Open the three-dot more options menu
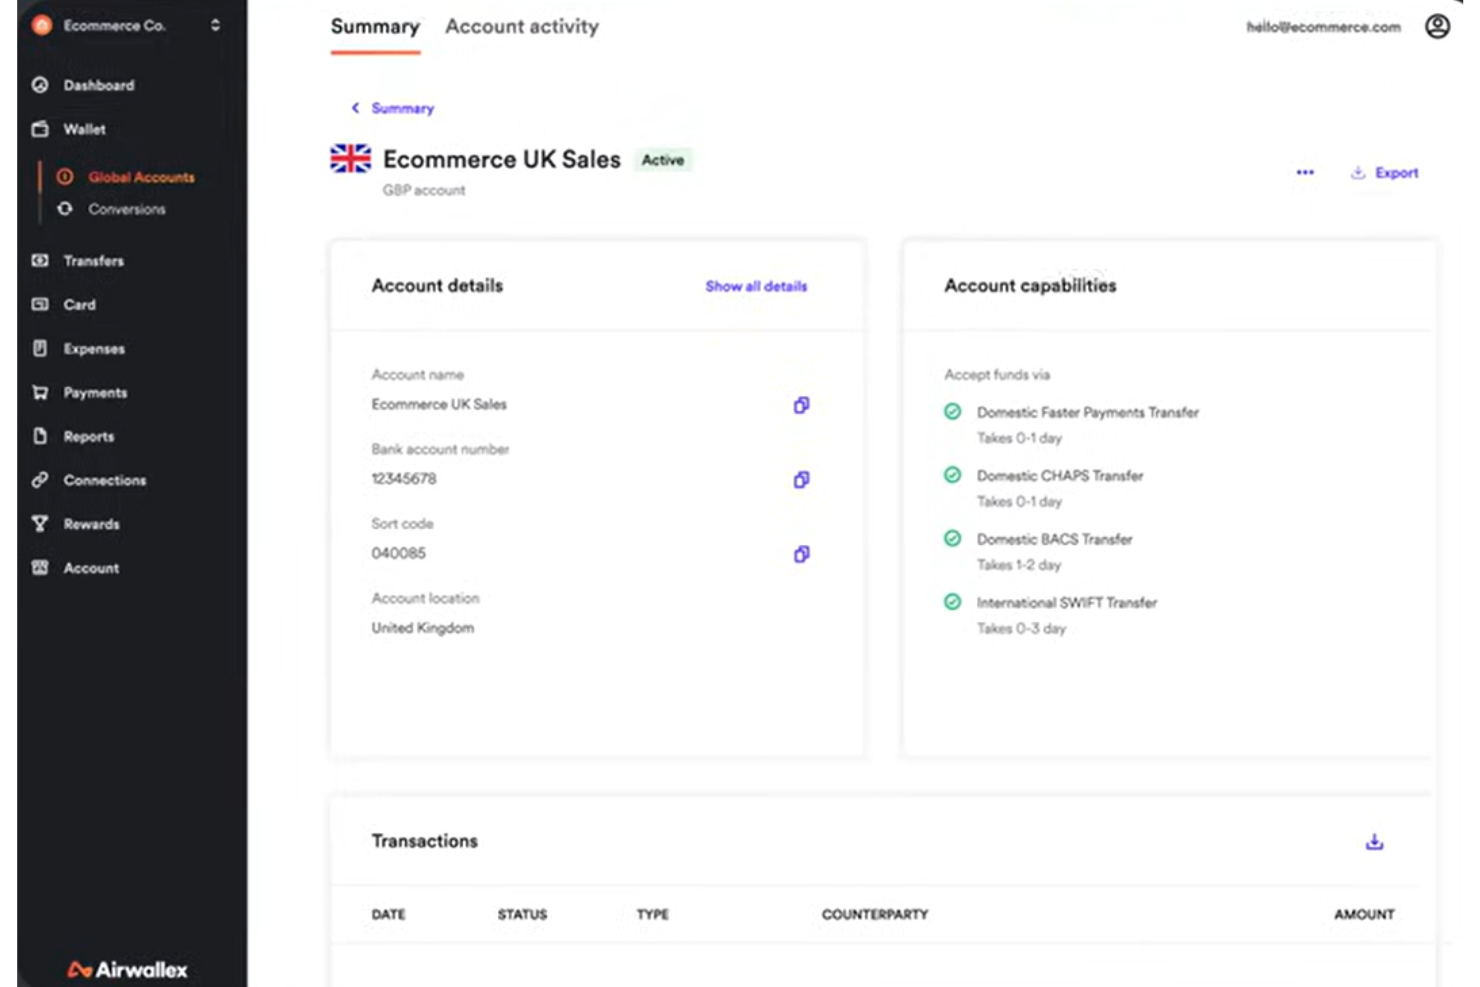Viewport: 1480px width, 987px height. coord(1305,172)
